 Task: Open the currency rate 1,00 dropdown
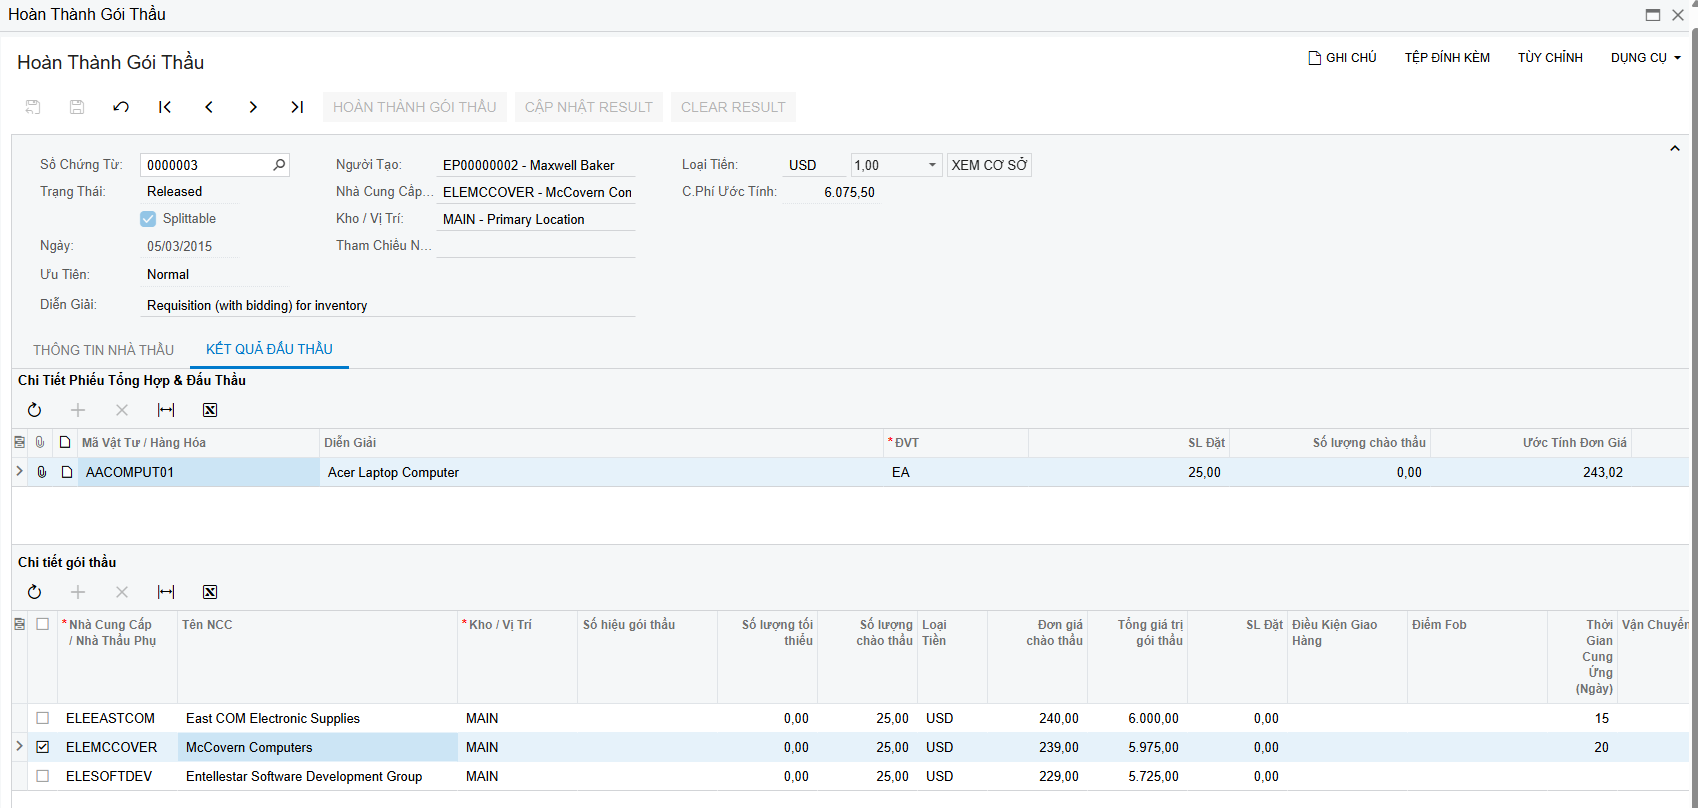(x=932, y=165)
